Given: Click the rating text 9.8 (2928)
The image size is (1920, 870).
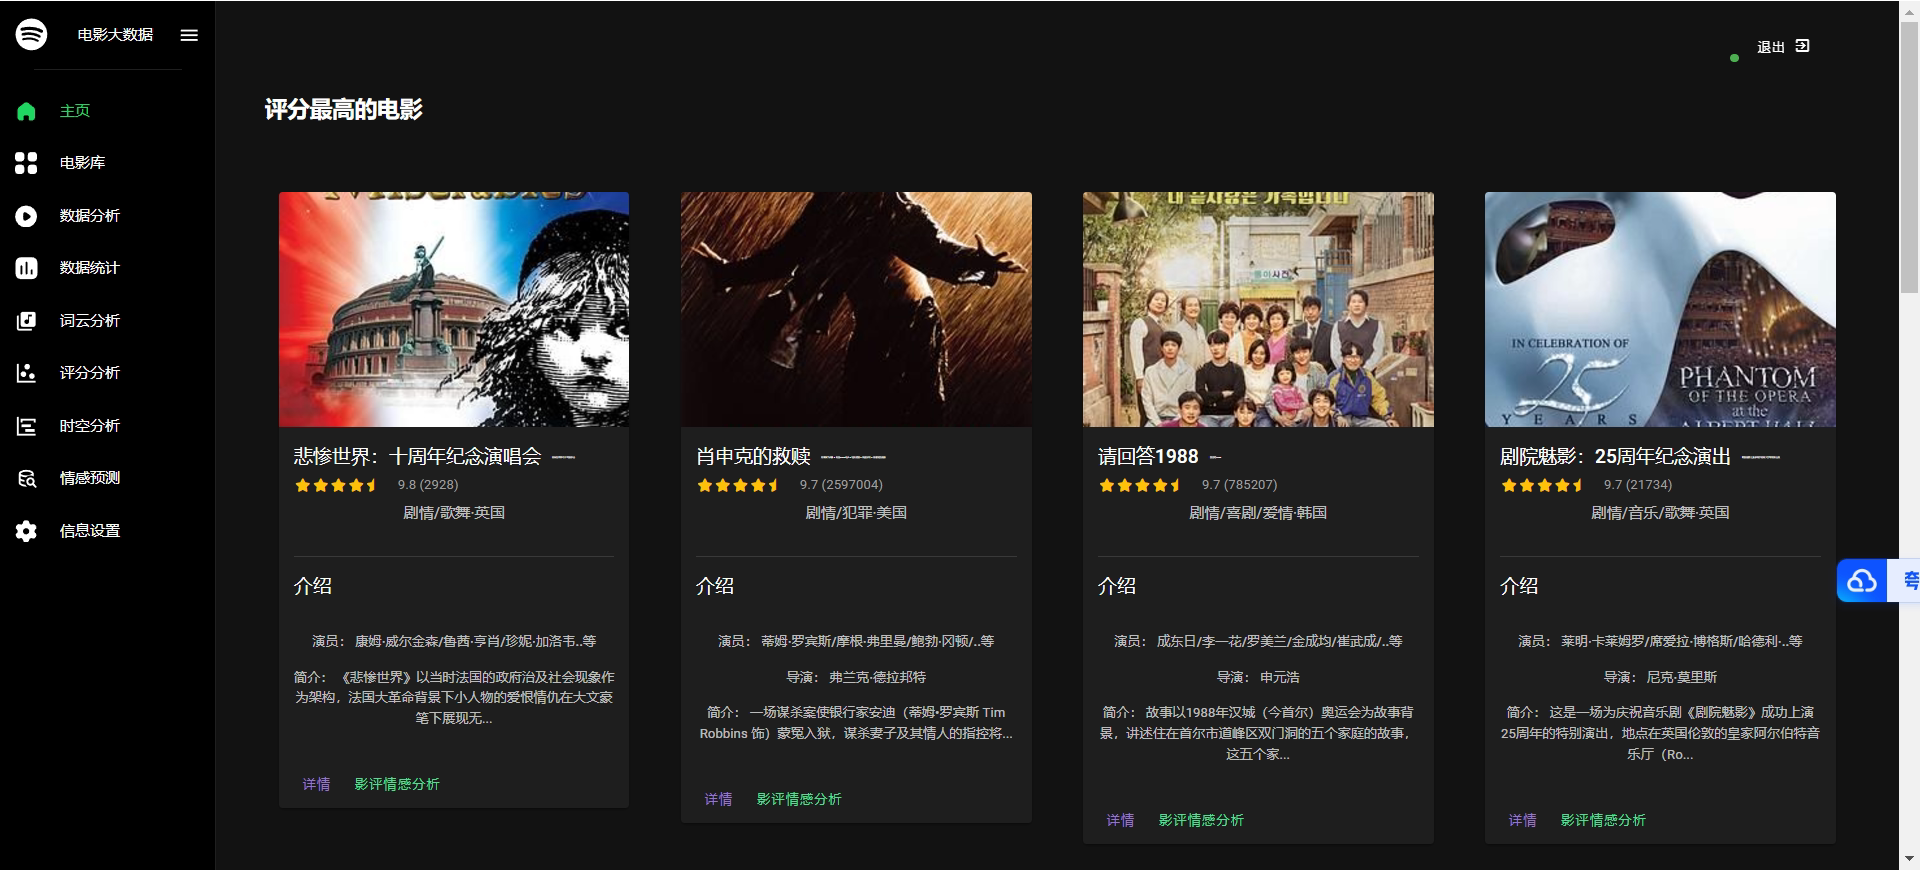Looking at the screenshot, I should coord(428,485).
